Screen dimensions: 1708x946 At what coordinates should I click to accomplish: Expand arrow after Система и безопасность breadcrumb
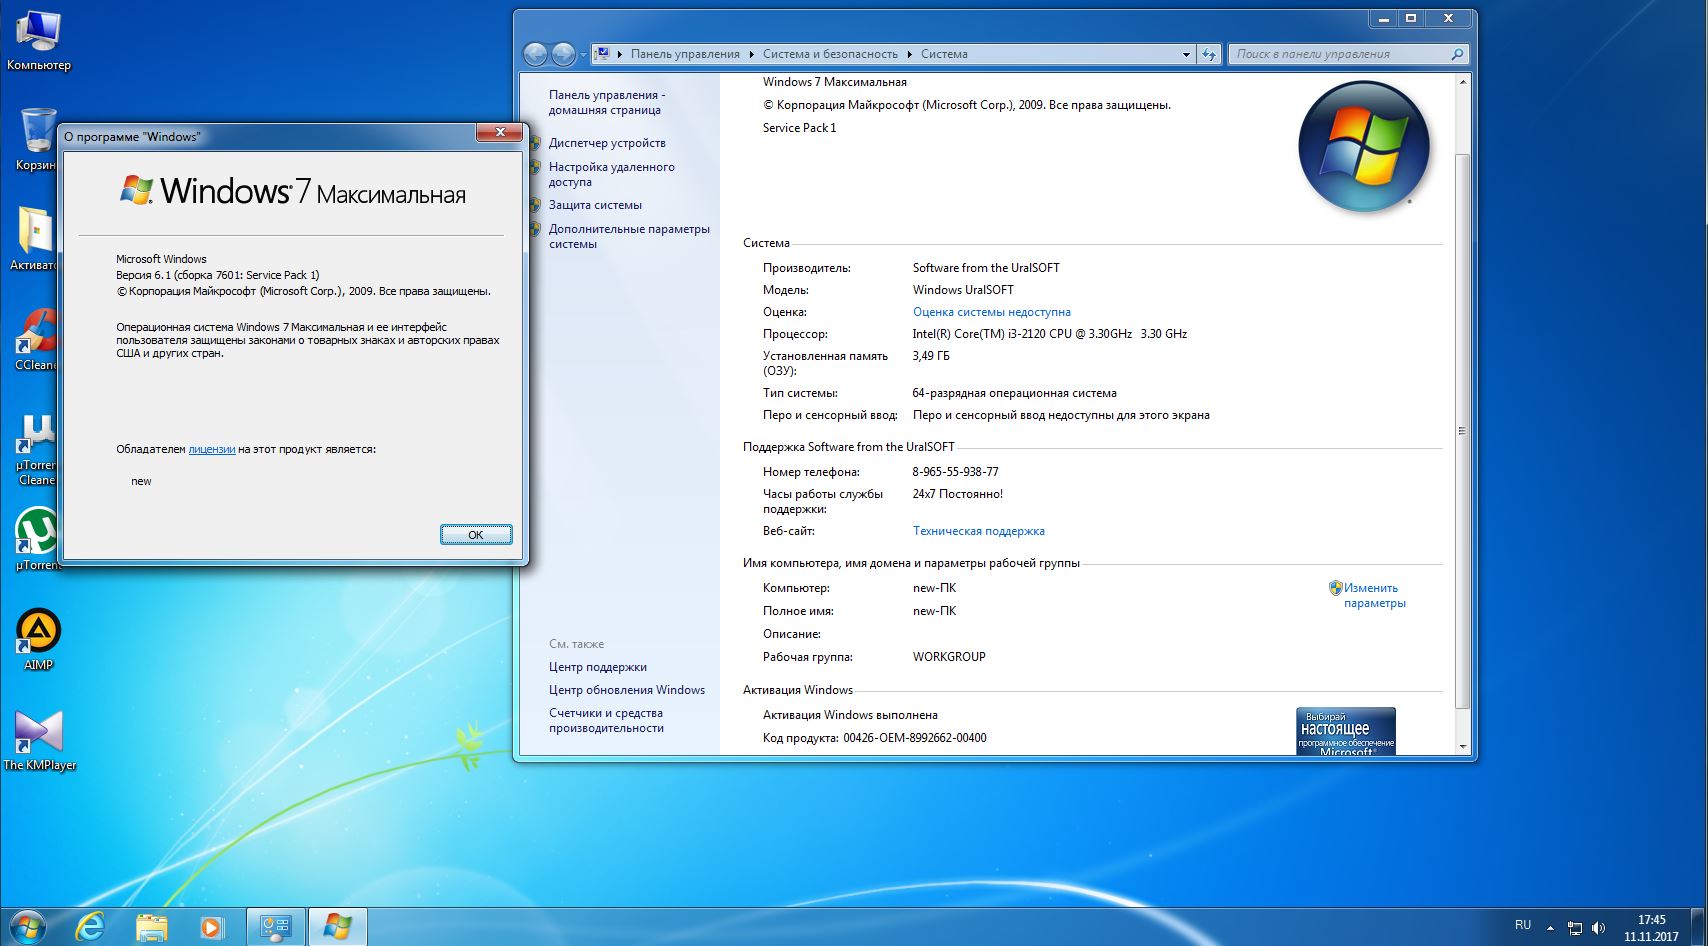[x=909, y=54]
